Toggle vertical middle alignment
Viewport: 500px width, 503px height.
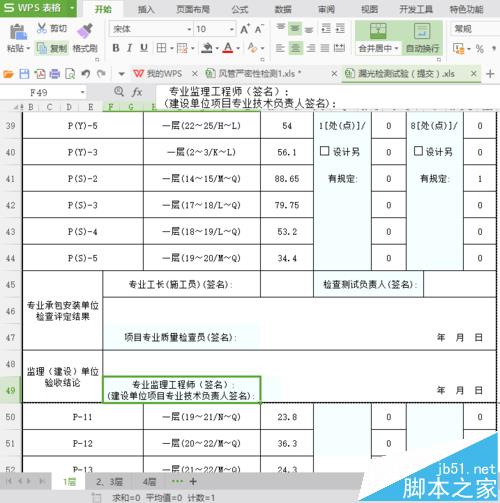click(295, 29)
